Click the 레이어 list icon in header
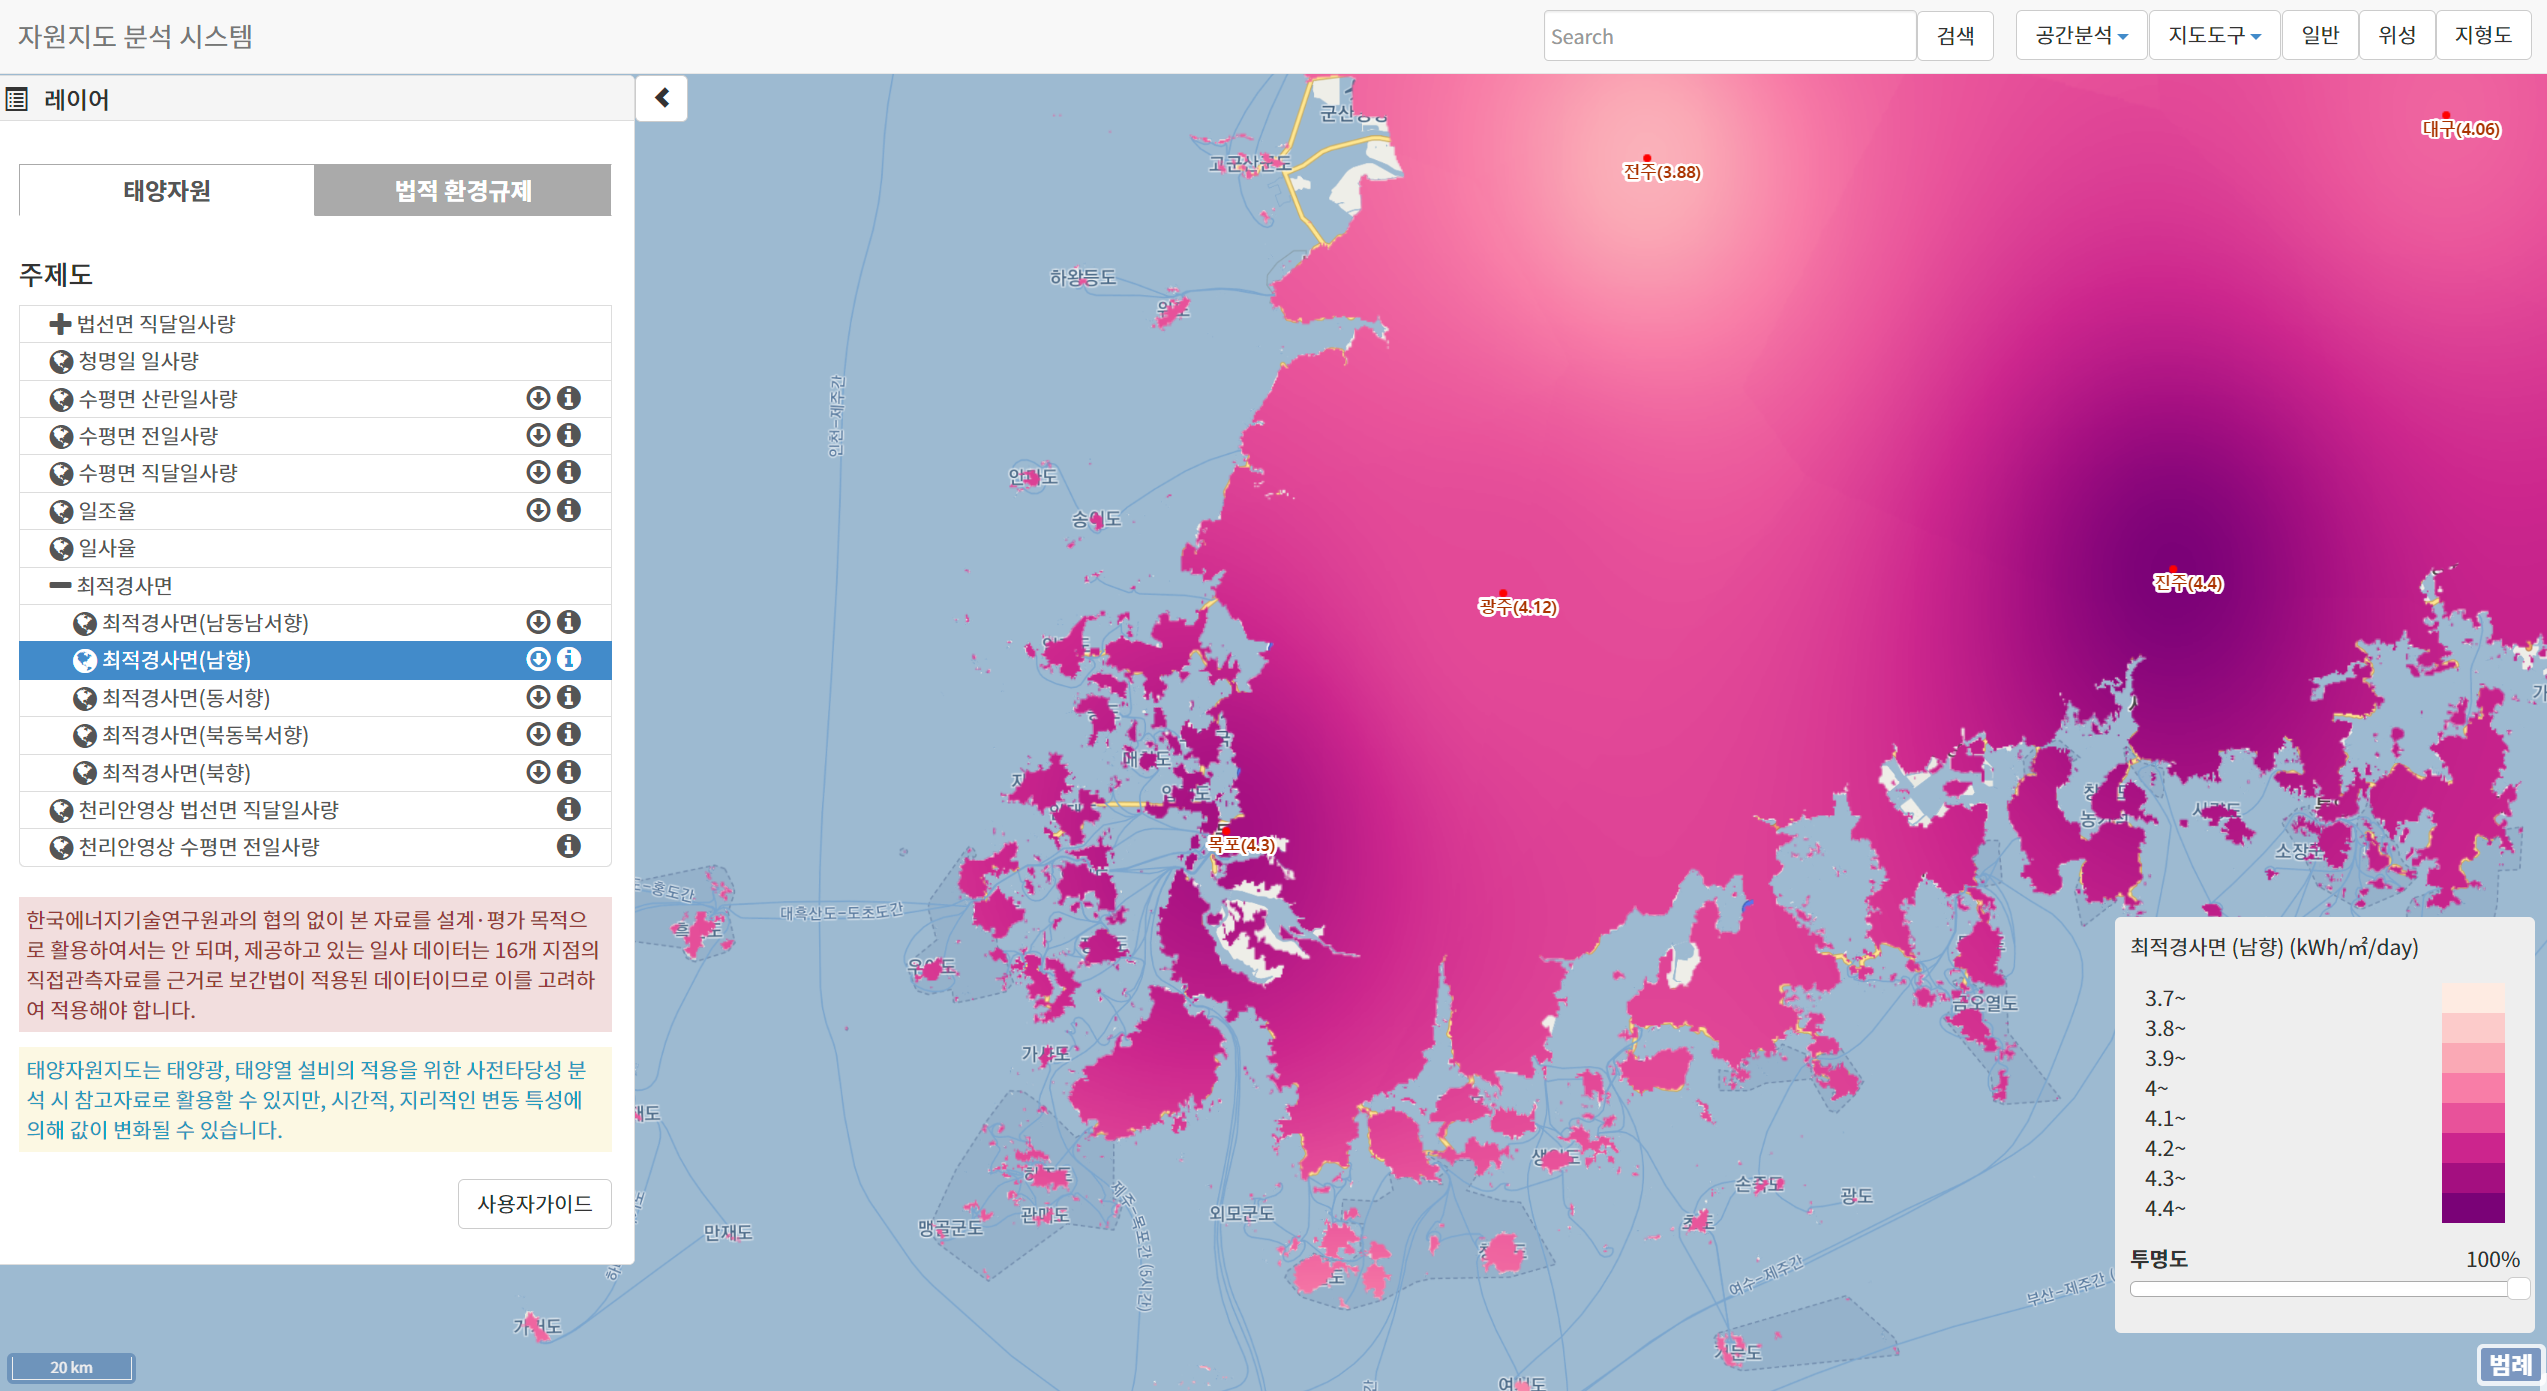The height and width of the screenshot is (1391, 2547). pos(17,99)
